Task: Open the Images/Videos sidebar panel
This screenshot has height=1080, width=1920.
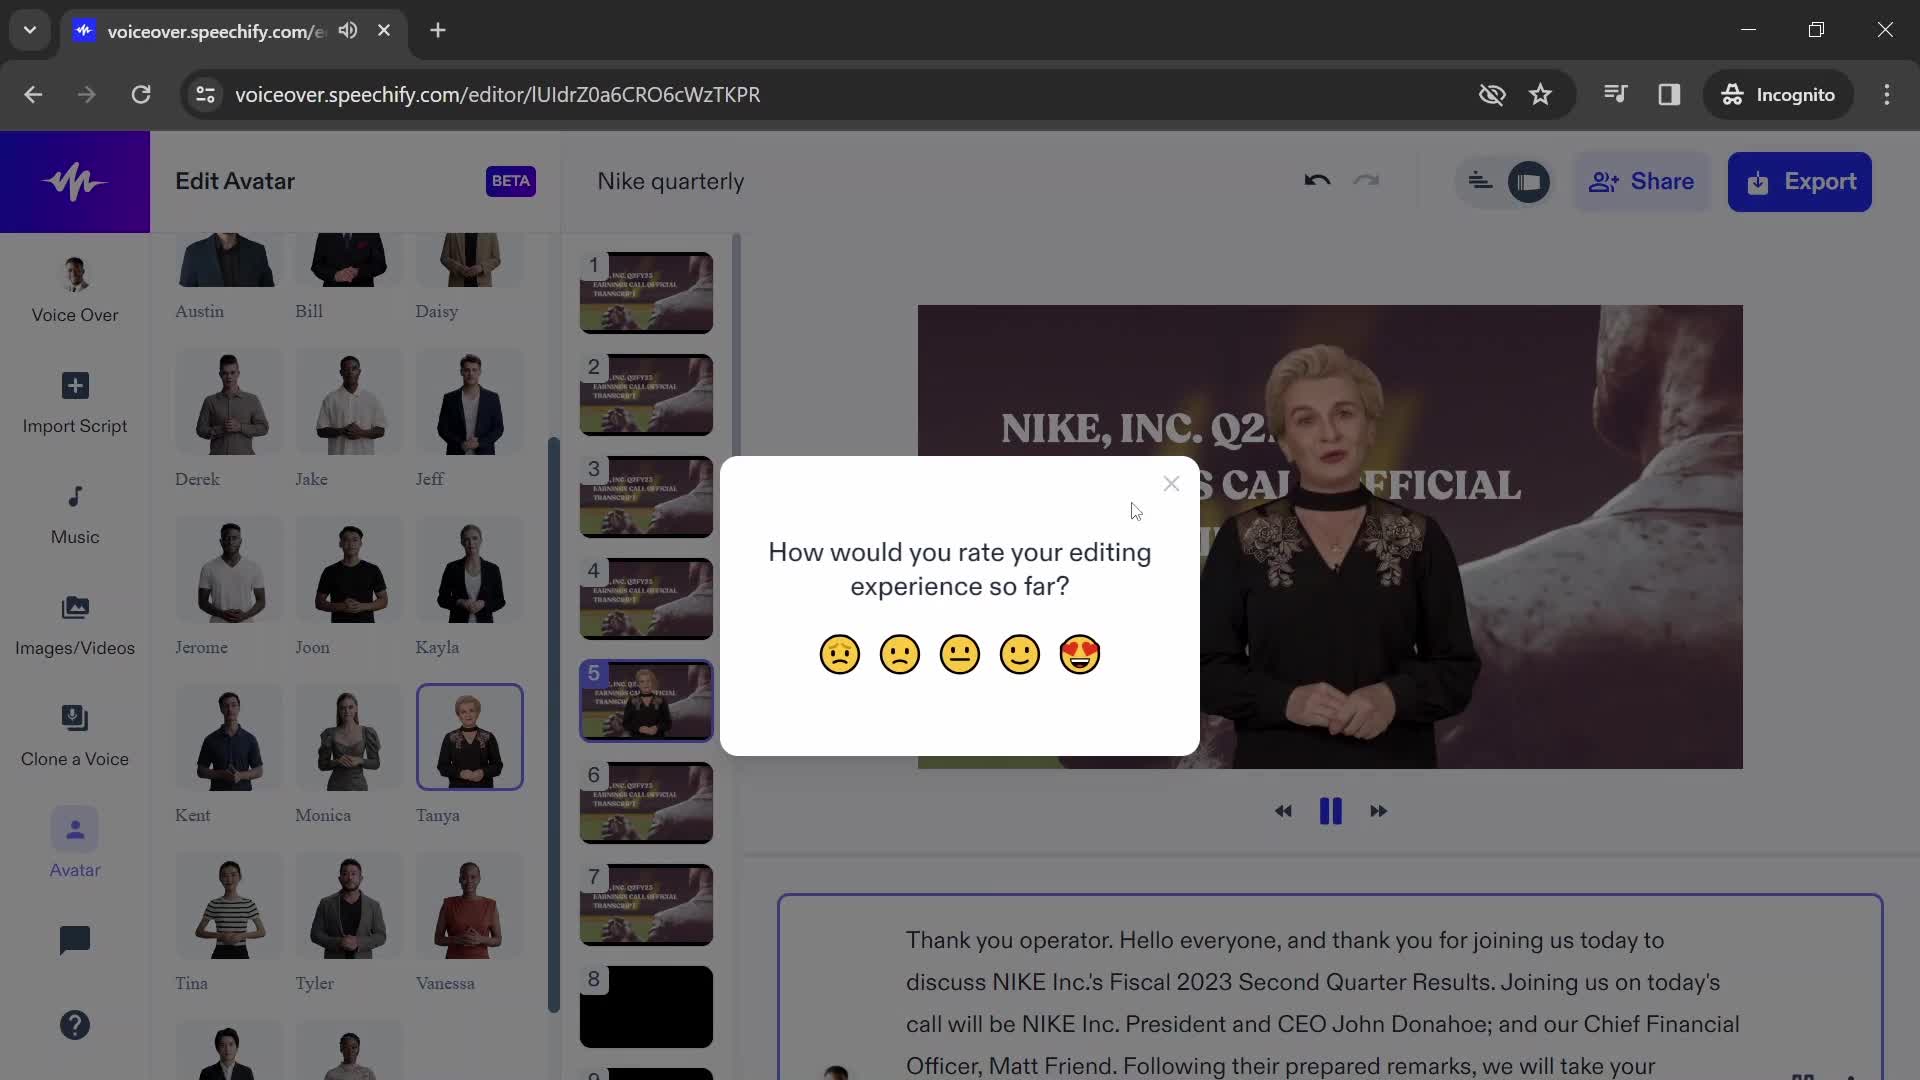Action: click(75, 625)
